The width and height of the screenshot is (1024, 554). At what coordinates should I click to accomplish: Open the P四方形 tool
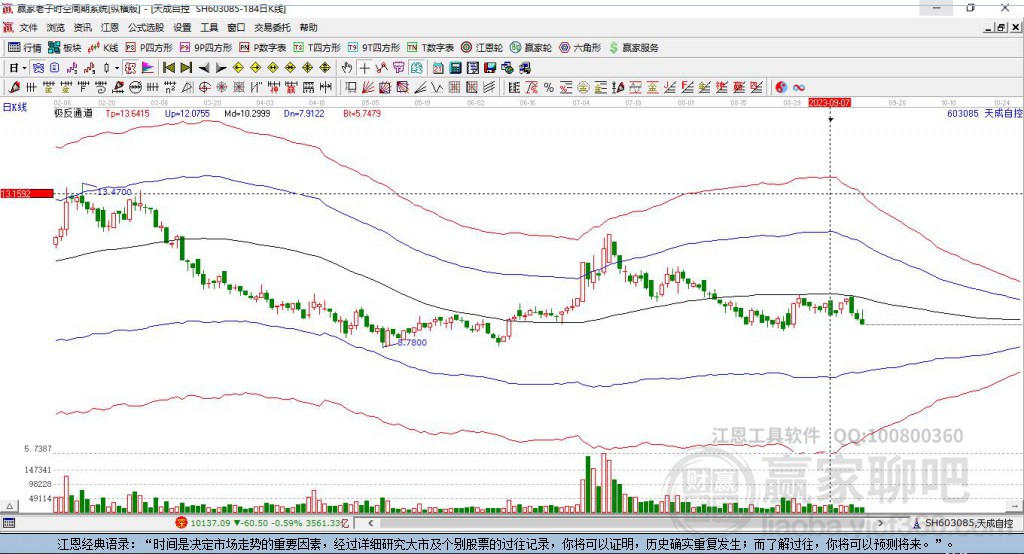point(149,48)
